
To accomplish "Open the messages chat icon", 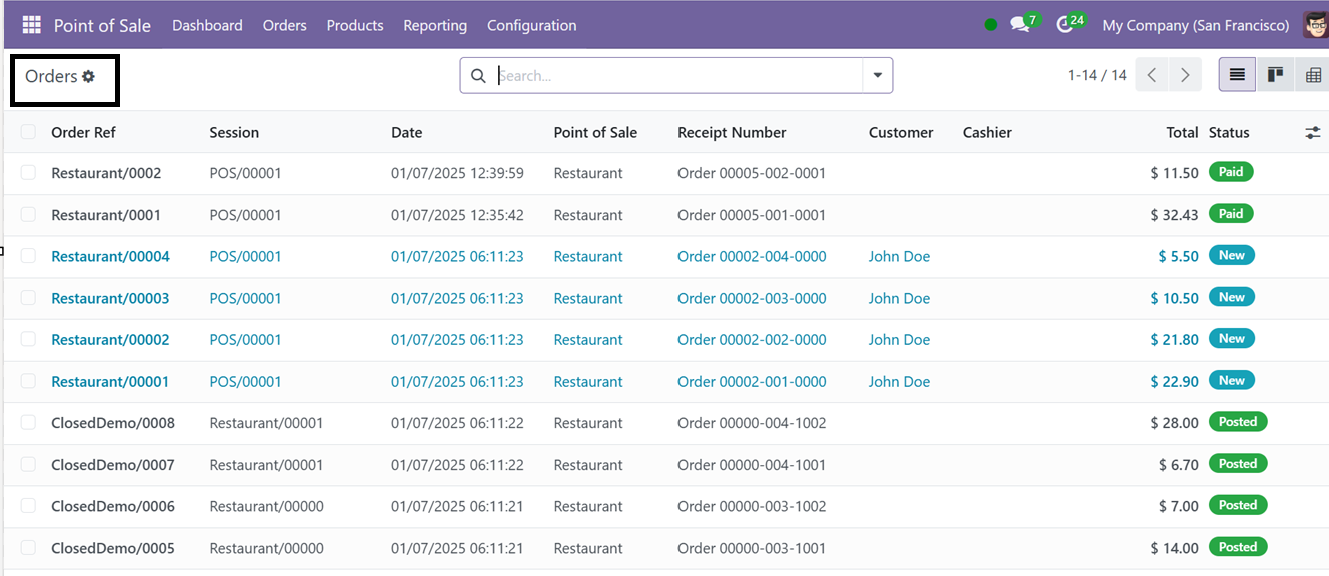I will [x=1020, y=25].
